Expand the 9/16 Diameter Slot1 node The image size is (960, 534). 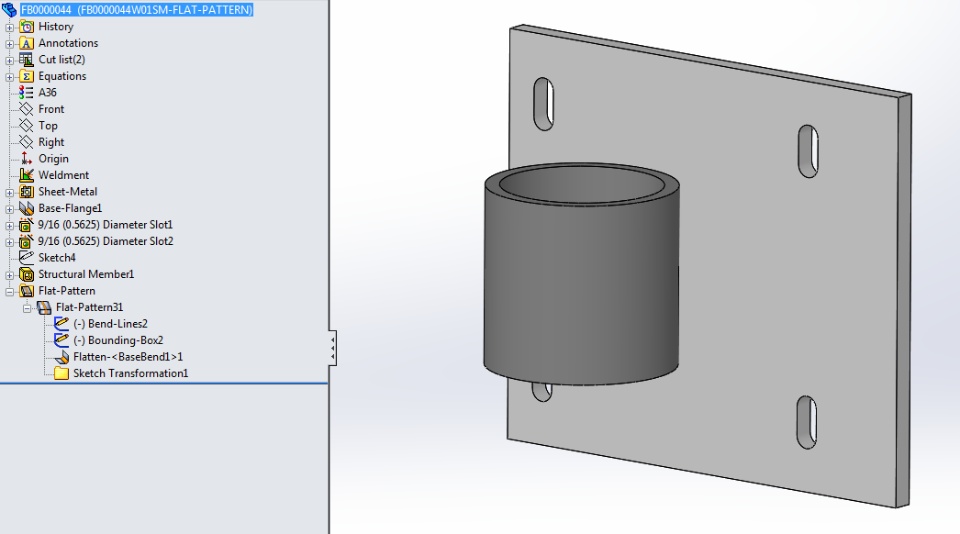pos(9,226)
